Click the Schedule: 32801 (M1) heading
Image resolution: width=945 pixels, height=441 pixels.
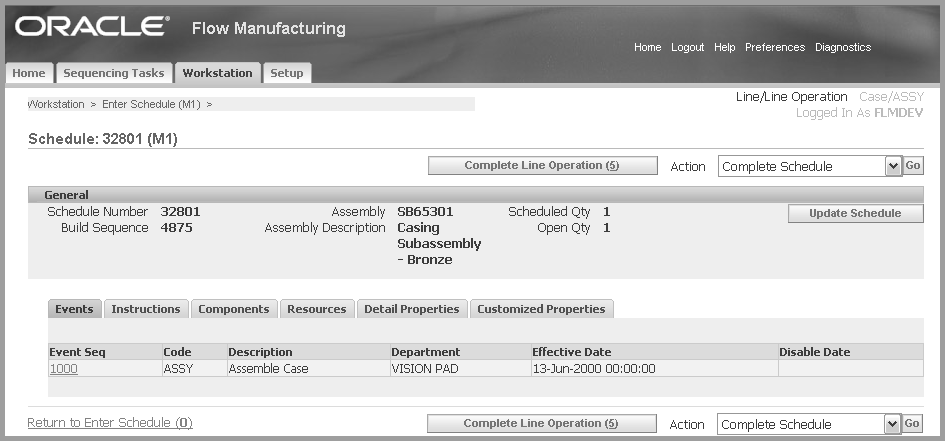point(103,139)
